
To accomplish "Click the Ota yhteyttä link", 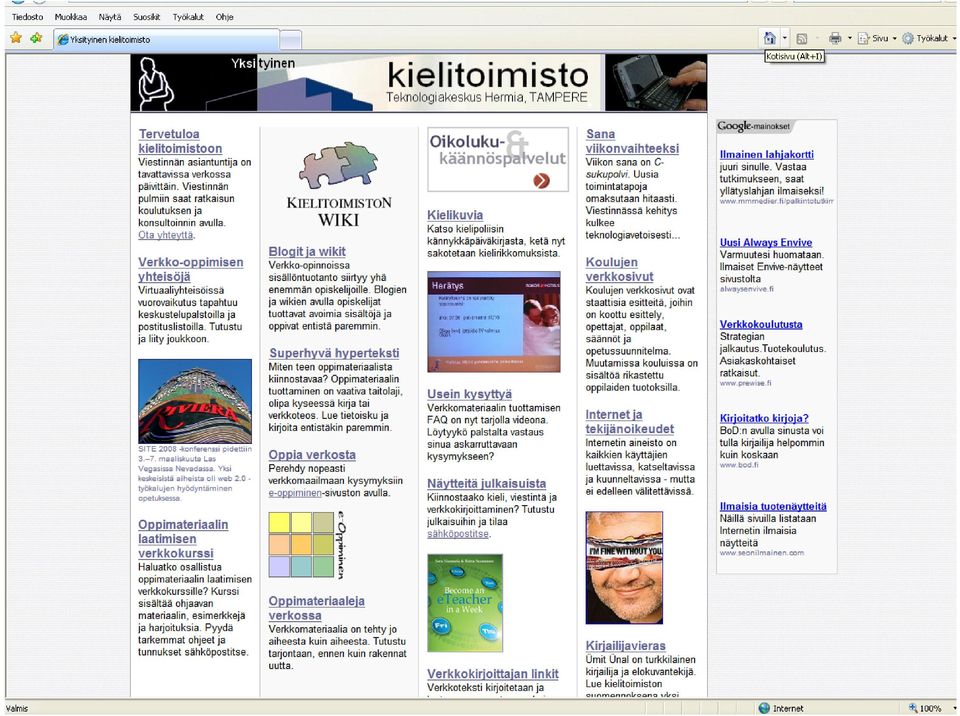I will click(x=165, y=235).
